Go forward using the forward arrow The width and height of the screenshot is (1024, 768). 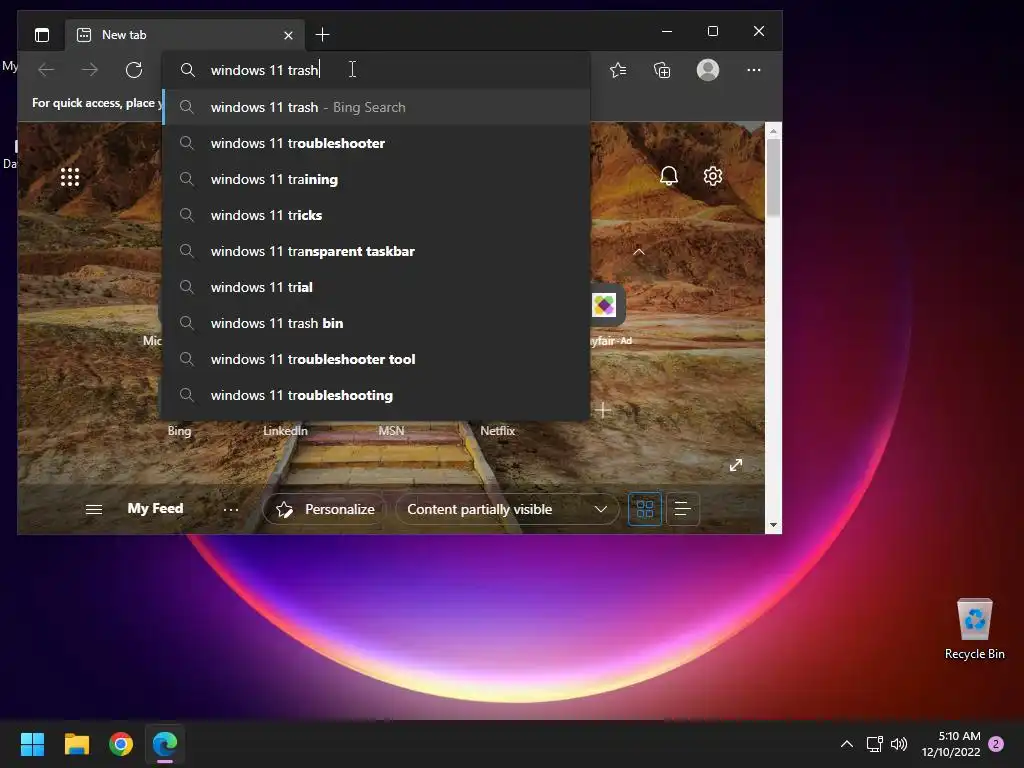(90, 70)
